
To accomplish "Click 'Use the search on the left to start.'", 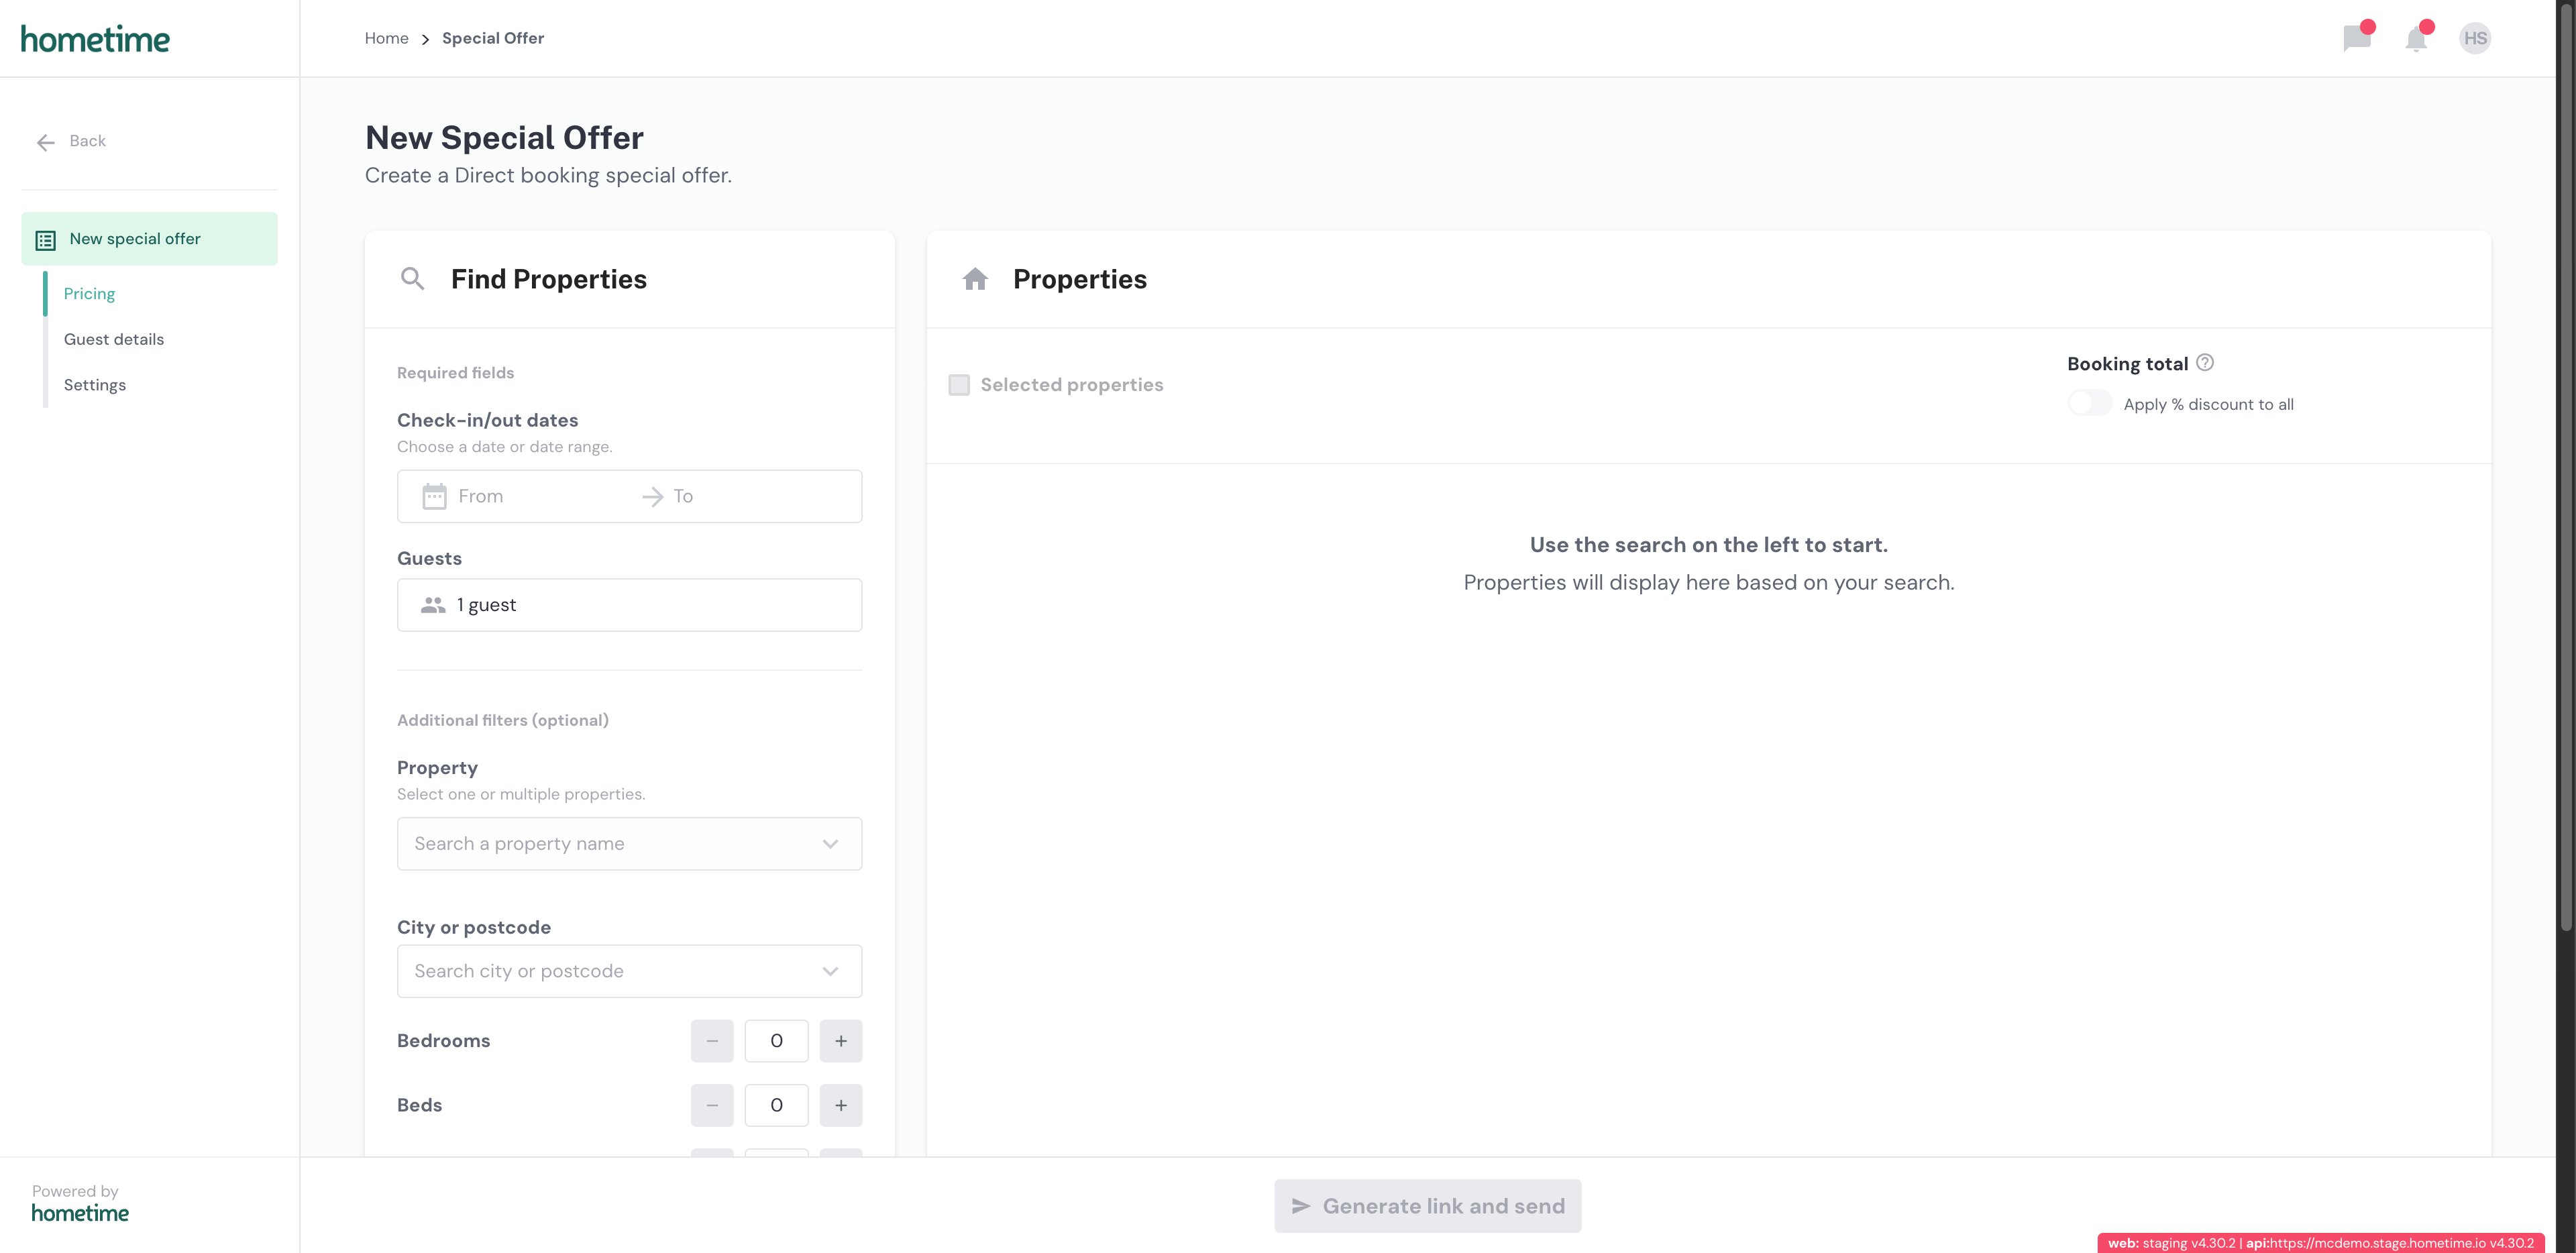I will pos(1709,545).
